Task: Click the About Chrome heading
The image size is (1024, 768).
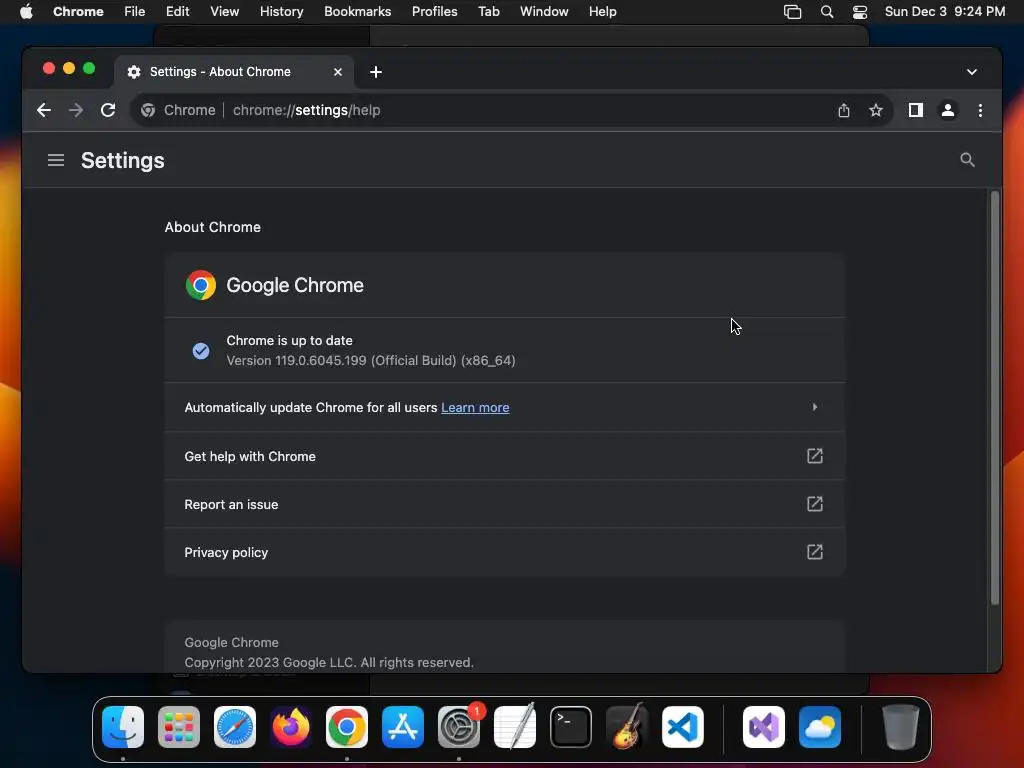Action: pyautogui.click(x=212, y=227)
